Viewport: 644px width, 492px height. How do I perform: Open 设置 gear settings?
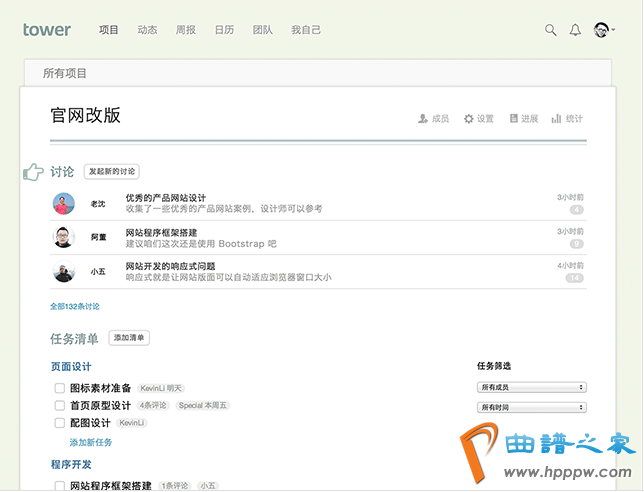469,119
